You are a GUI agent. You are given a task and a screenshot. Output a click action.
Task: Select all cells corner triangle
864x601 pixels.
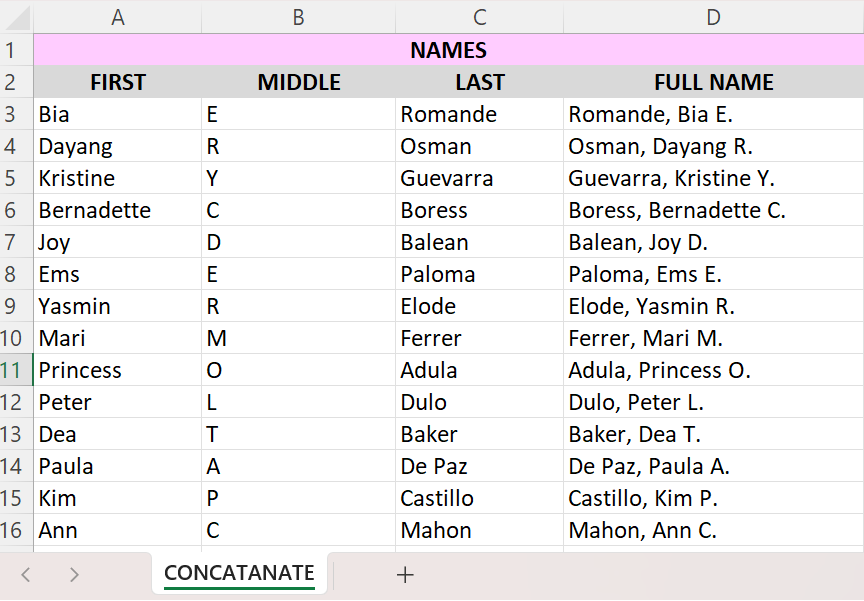click(x=16, y=17)
